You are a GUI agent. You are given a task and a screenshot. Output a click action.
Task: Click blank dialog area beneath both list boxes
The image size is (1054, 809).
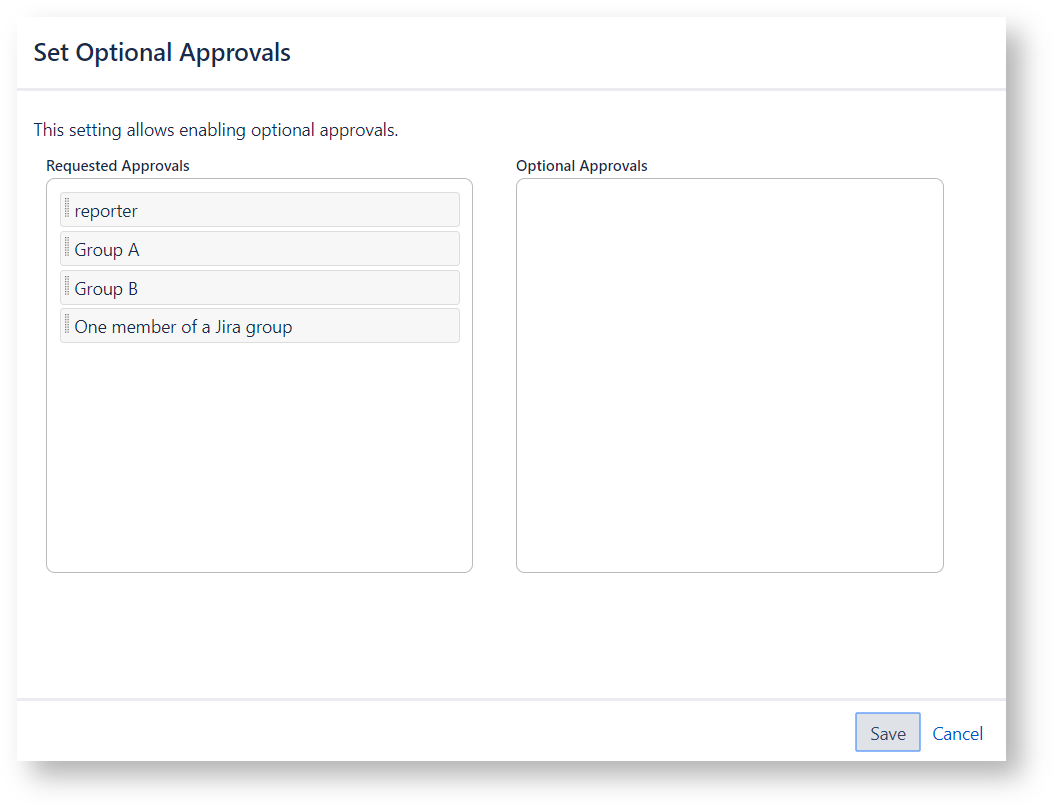click(x=500, y=635)
